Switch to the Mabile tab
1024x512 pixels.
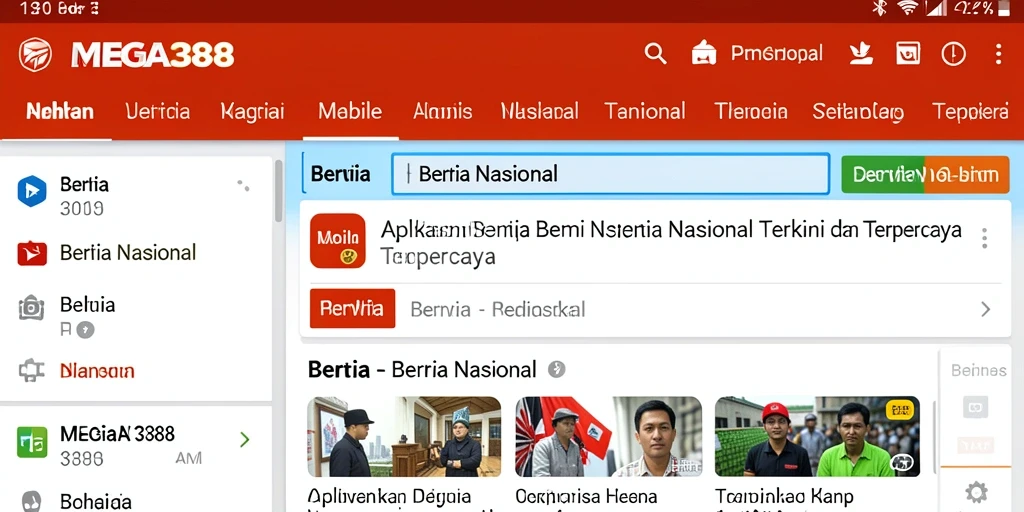click(x=350, y=111)
